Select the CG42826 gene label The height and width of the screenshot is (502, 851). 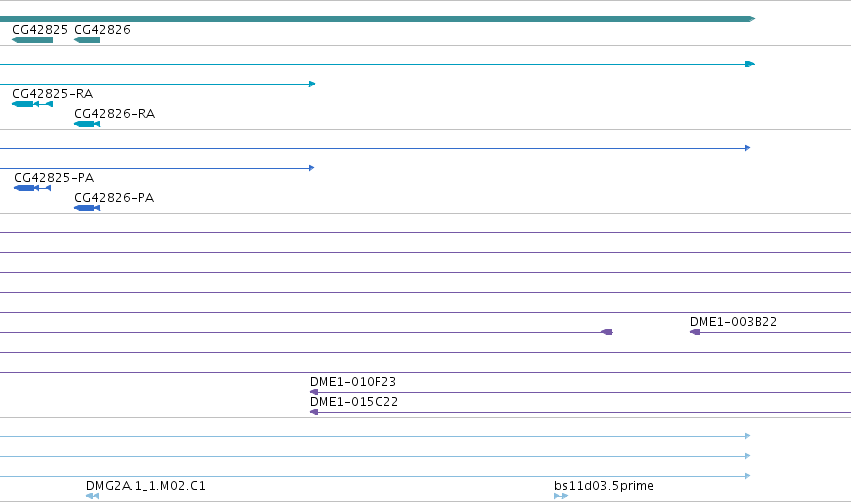(x=103, y=30)
